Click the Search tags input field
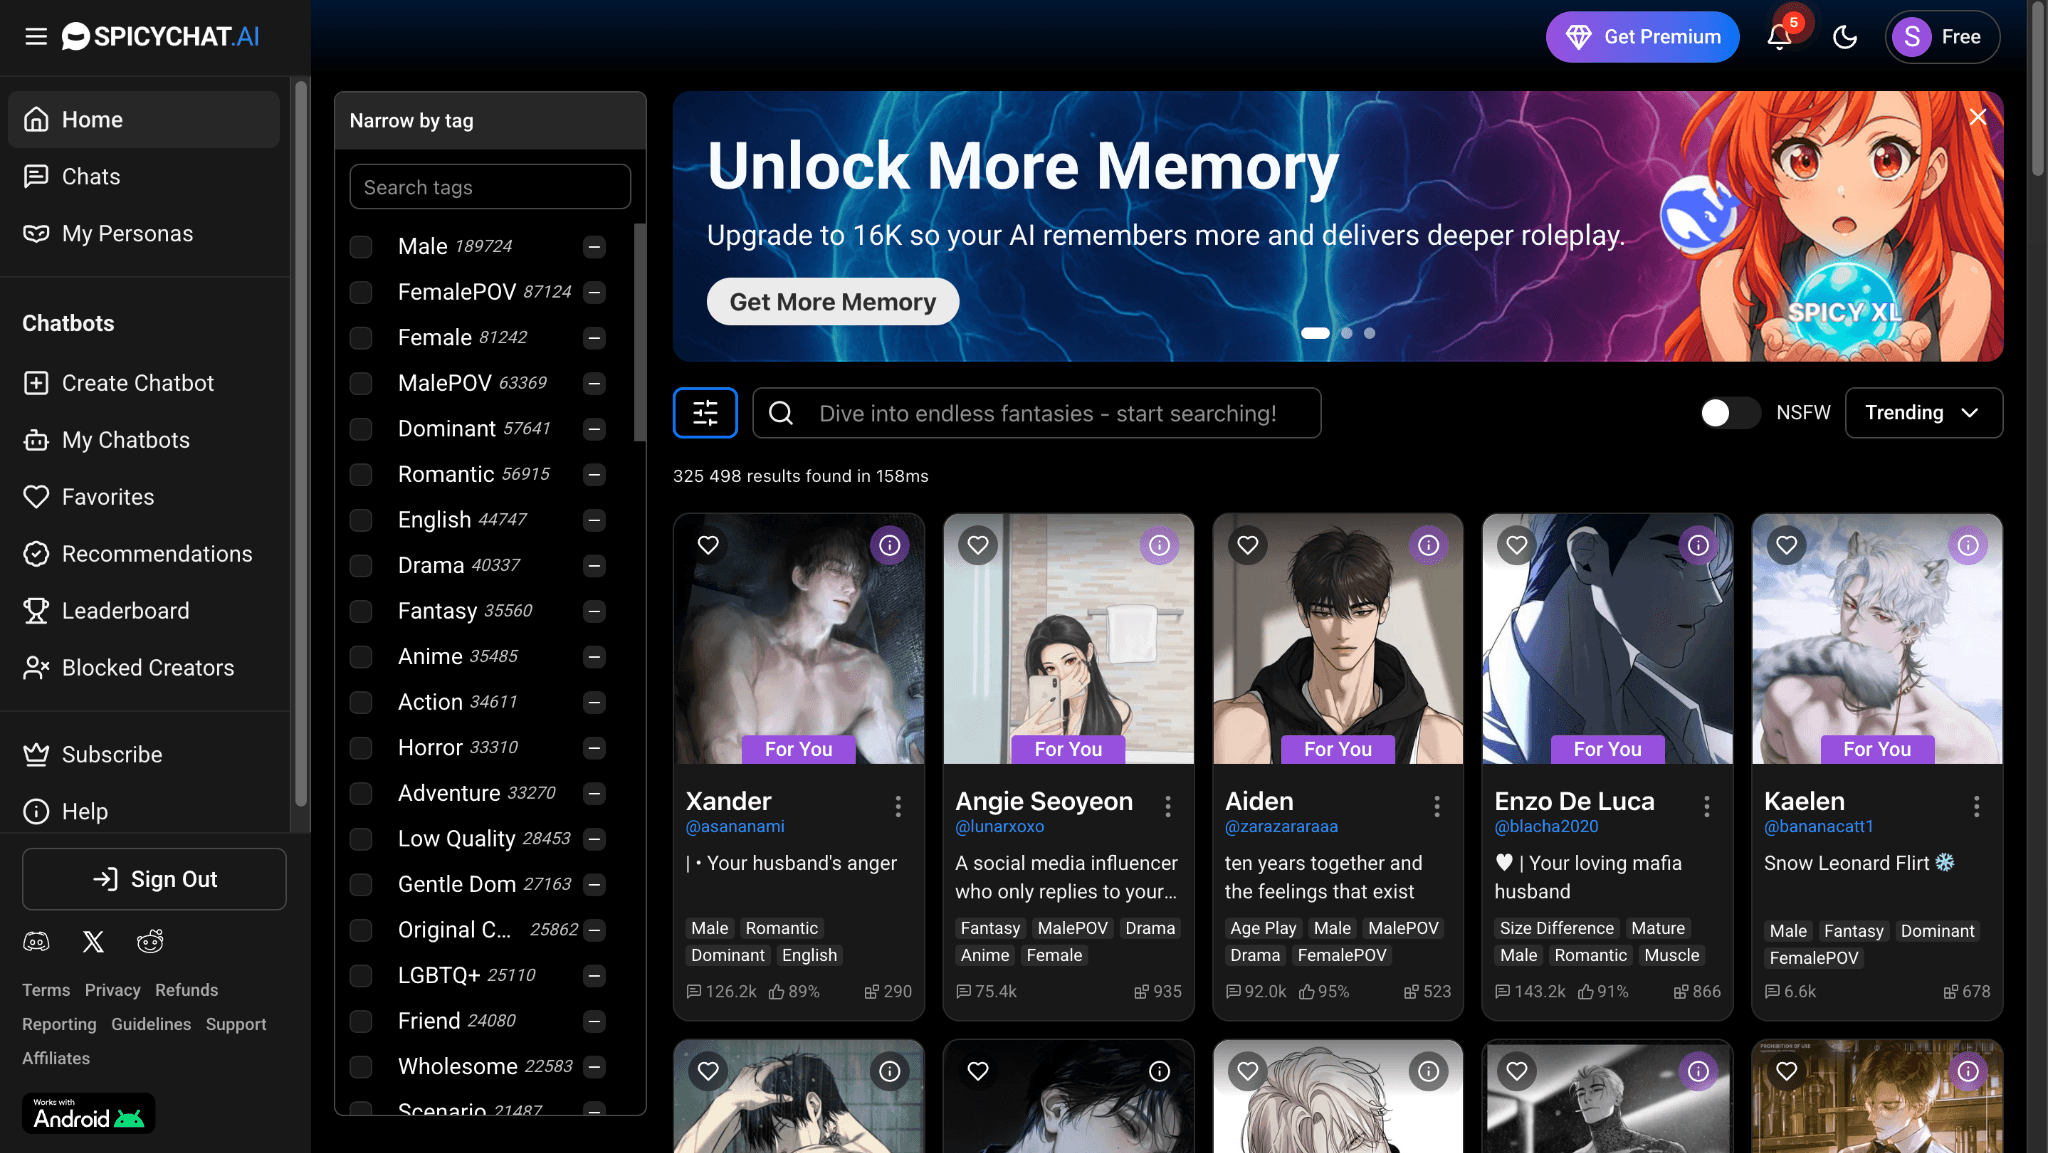This screenshot has height=1153, width=2048. click(x=490, y=187)
